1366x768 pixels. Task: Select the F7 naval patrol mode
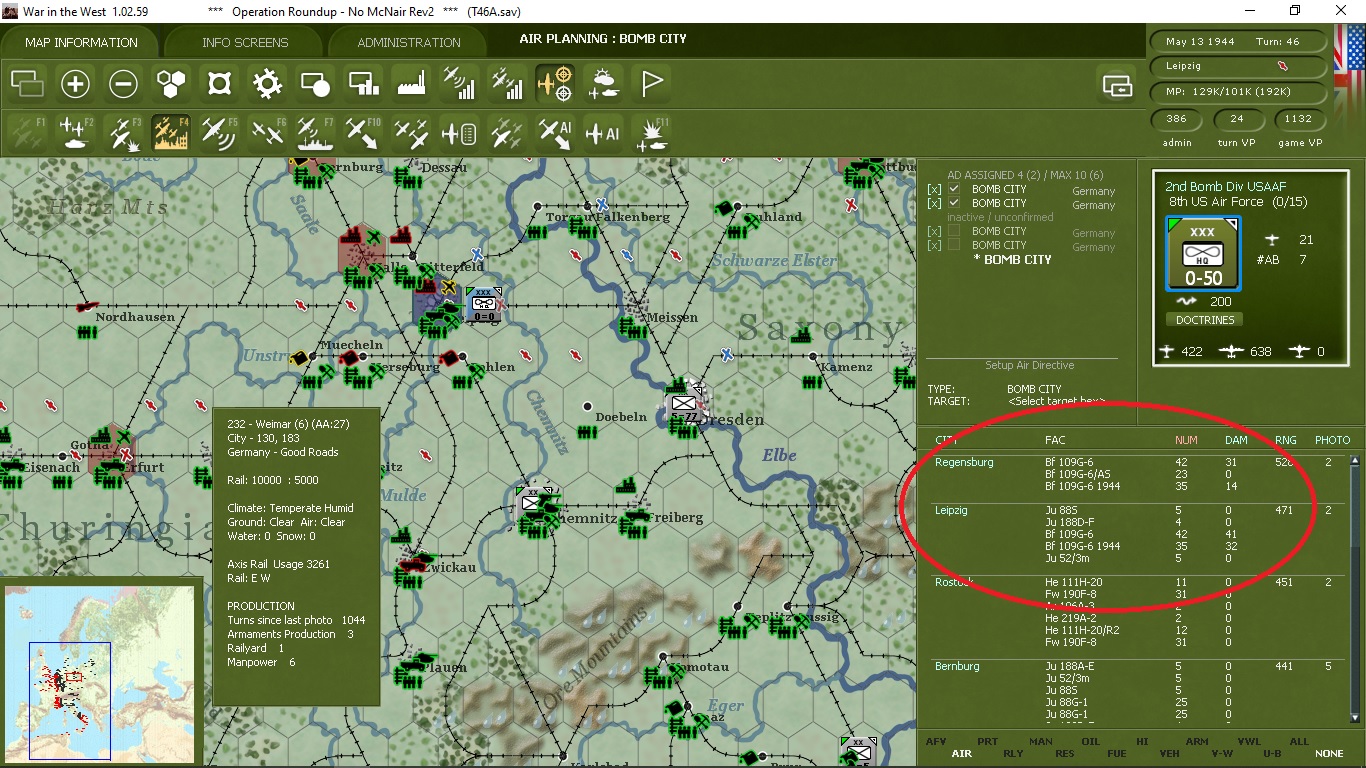315,132
